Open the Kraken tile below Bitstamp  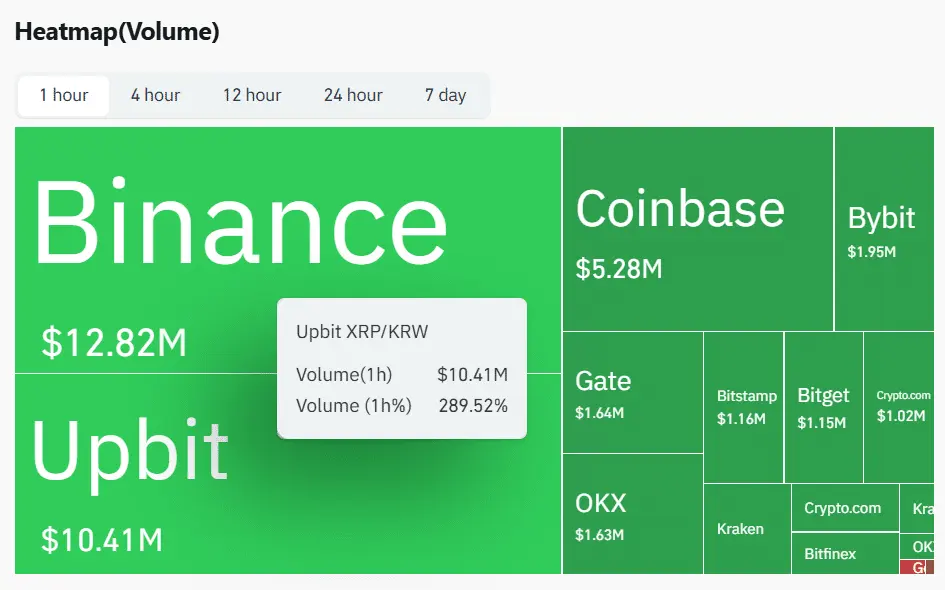[746, 530]
